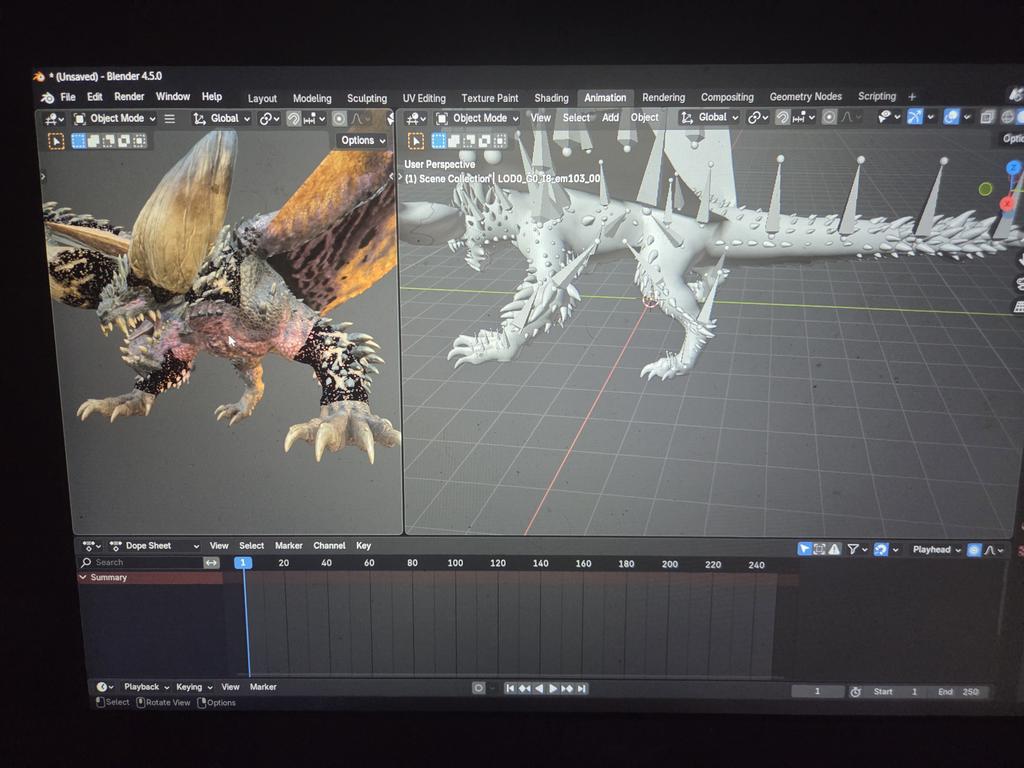The height and width of the screenshot is (768, 1024).
Task: Toggle proportional editing in right viewport
Action: [x=829, y=118]
